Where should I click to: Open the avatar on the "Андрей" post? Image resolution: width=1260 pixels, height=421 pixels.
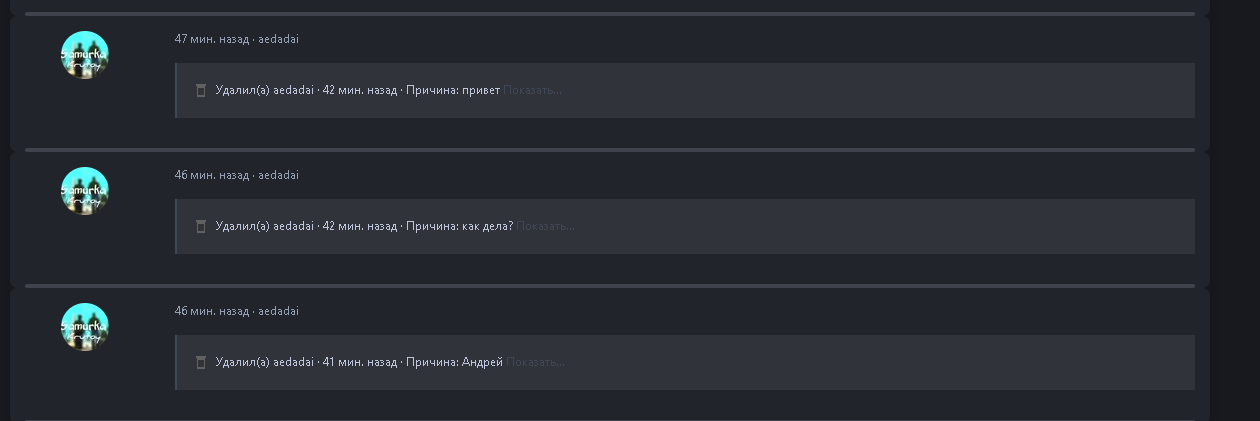pyautogui.click(x=85, y=327)
